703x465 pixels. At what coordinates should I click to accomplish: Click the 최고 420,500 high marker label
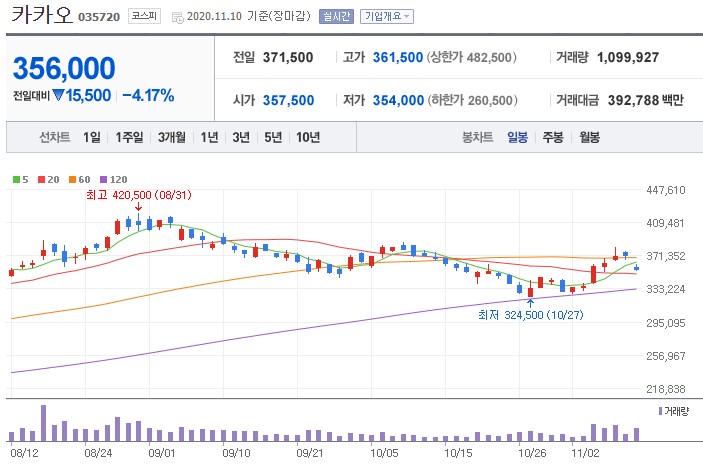[x=139, y=195]
